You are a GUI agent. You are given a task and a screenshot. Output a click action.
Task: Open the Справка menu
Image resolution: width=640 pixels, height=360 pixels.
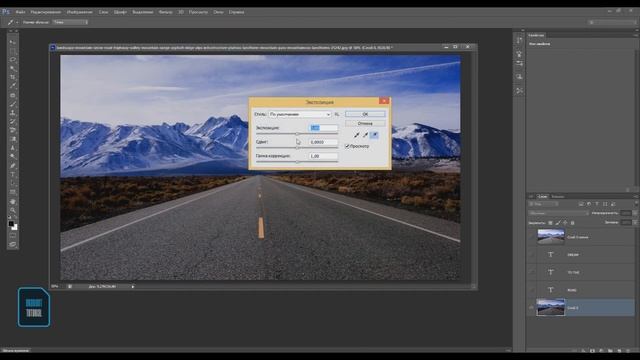tap(236, 12)
